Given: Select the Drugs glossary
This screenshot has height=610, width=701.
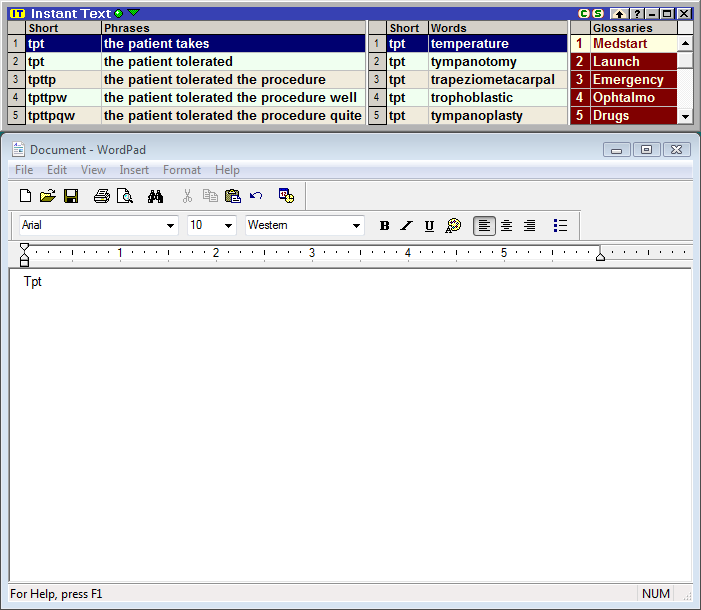Looking at the screenshot, I should pos(624,115).
